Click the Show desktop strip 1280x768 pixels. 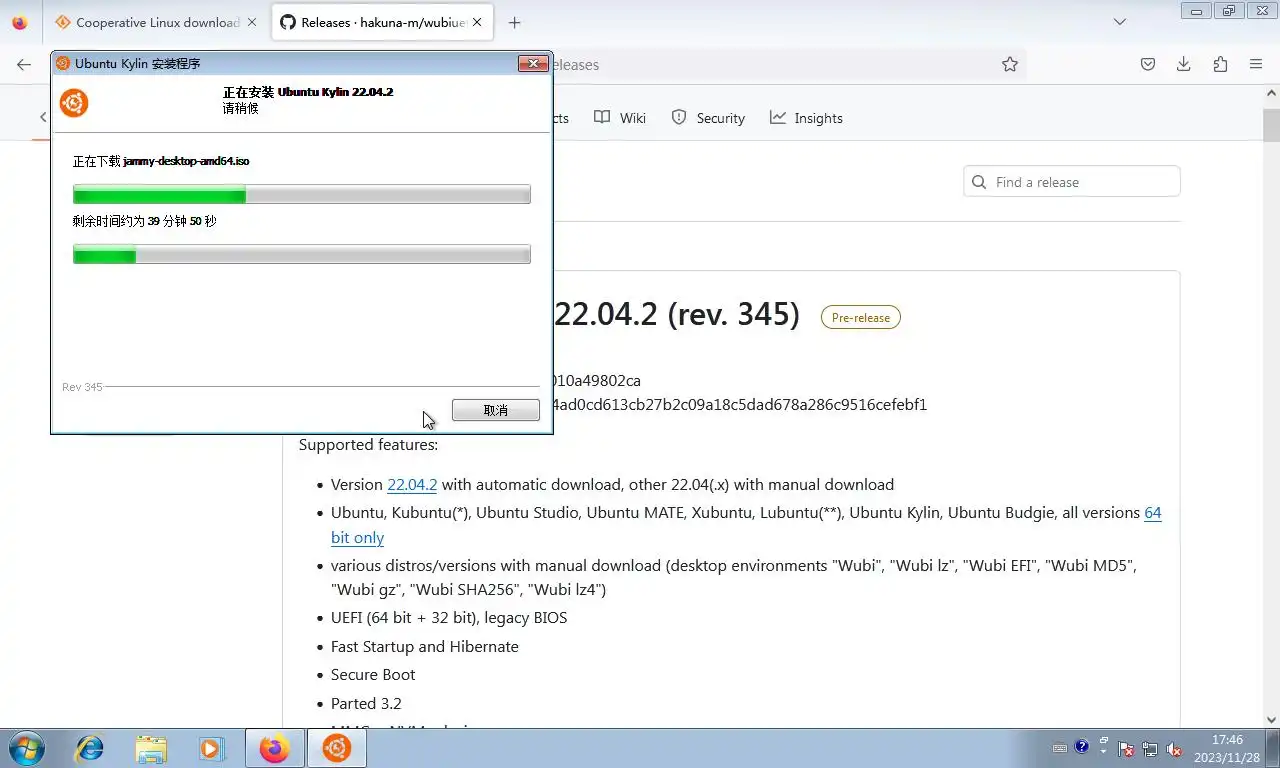pyautogui.click(x=1272, y=748)
